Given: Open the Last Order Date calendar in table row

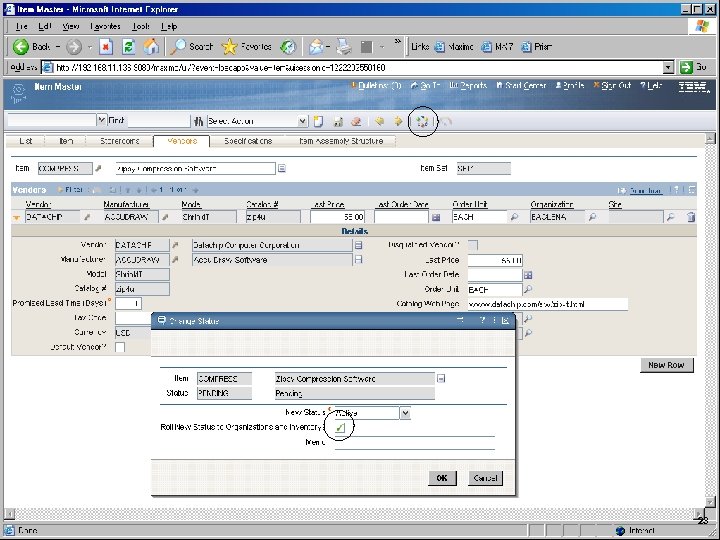Looking at the screenshot, I should click(436, 217).
